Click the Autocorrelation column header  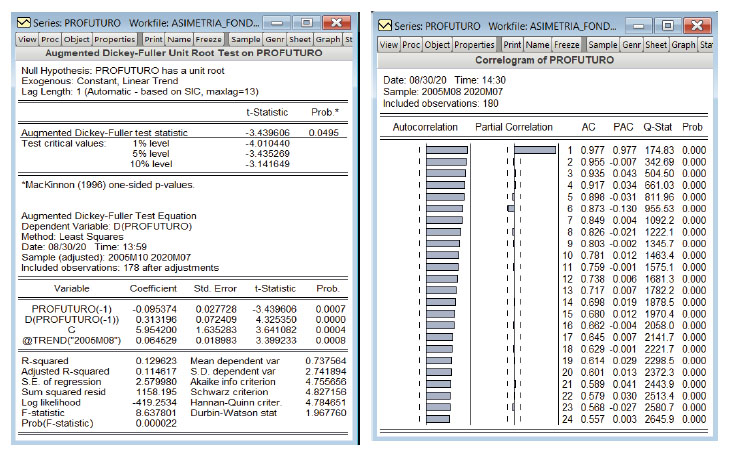click(x=425, y=127)
